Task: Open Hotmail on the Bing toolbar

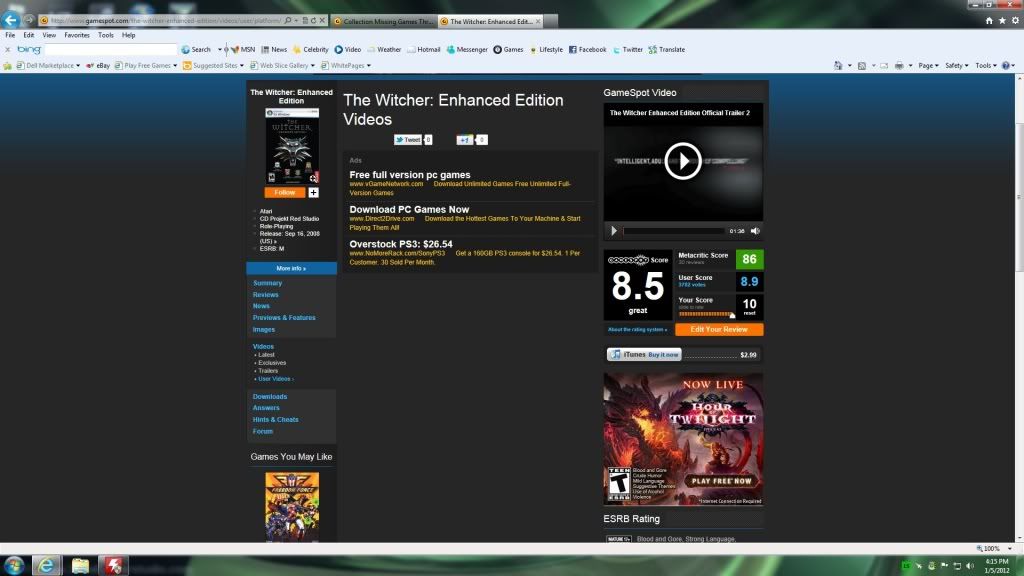Action: 424,50
